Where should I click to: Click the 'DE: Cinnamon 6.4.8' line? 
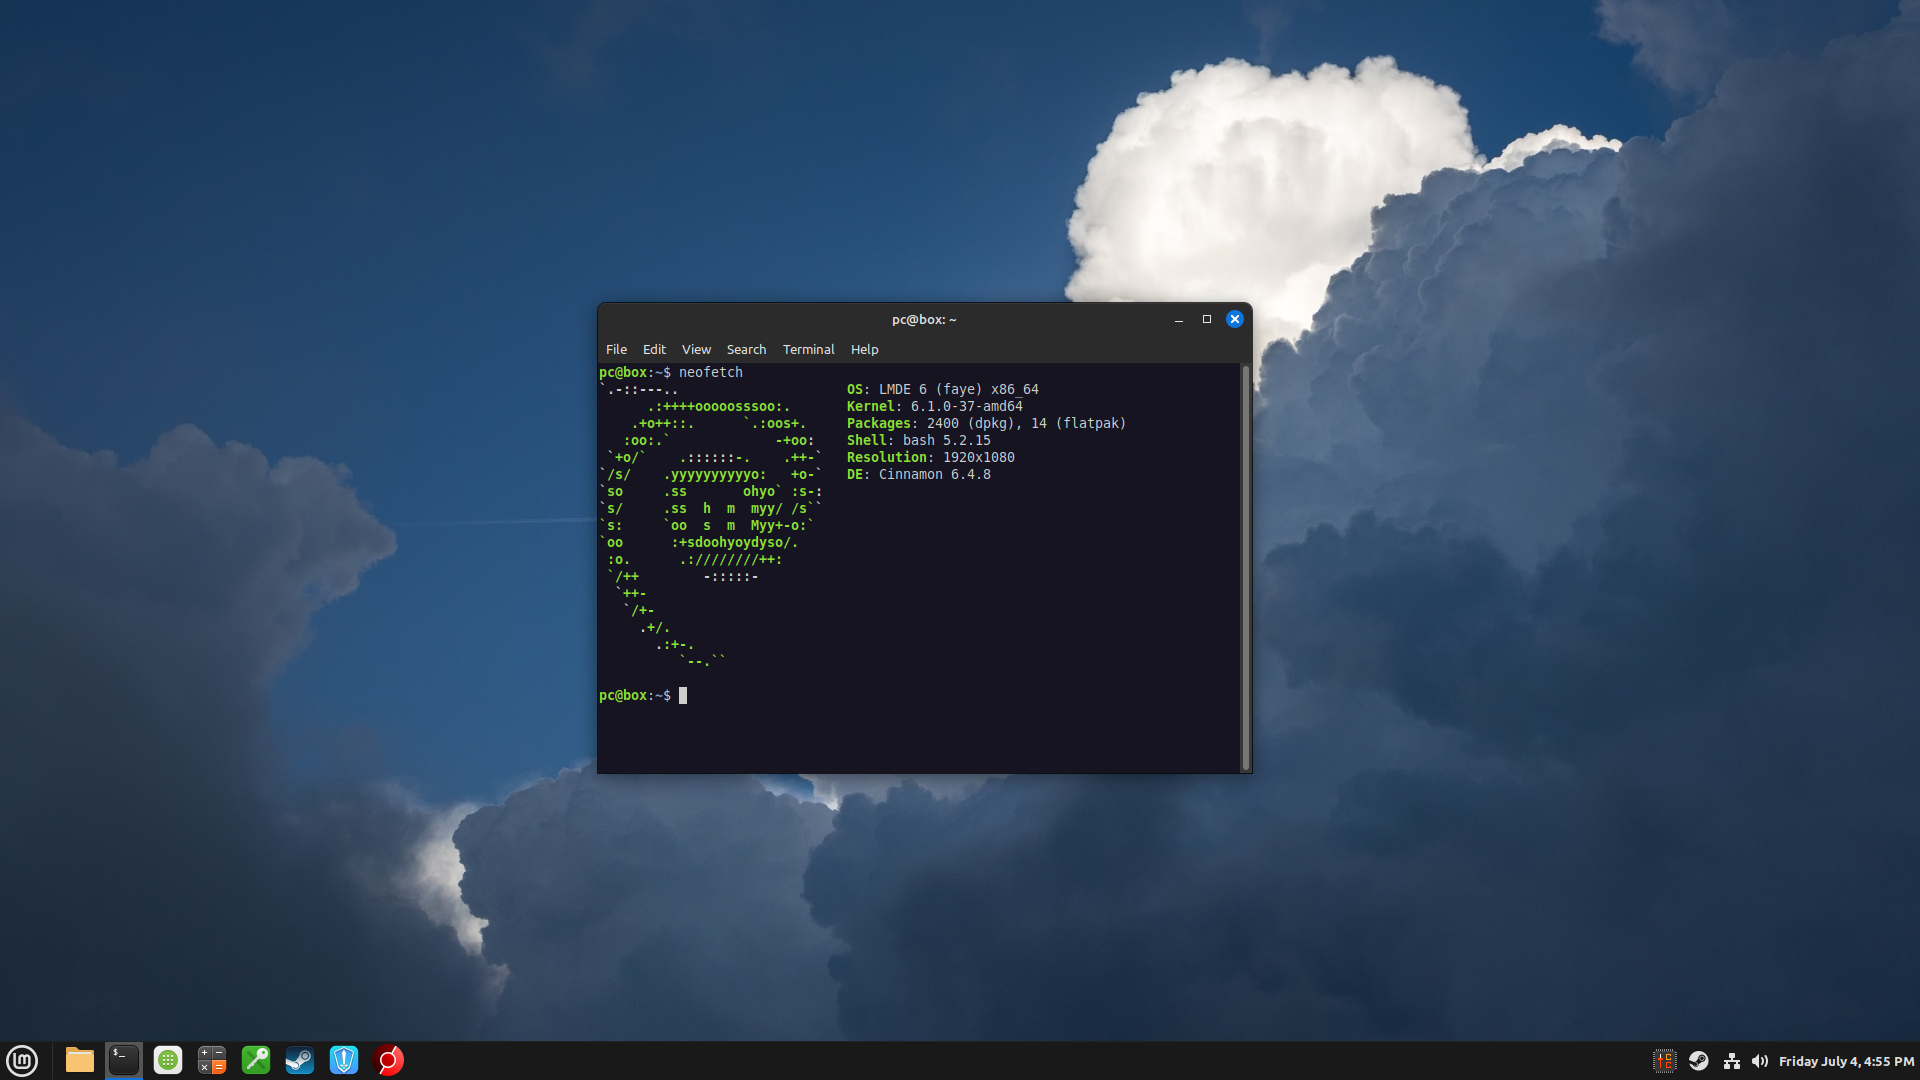click(x=919, y=474)
